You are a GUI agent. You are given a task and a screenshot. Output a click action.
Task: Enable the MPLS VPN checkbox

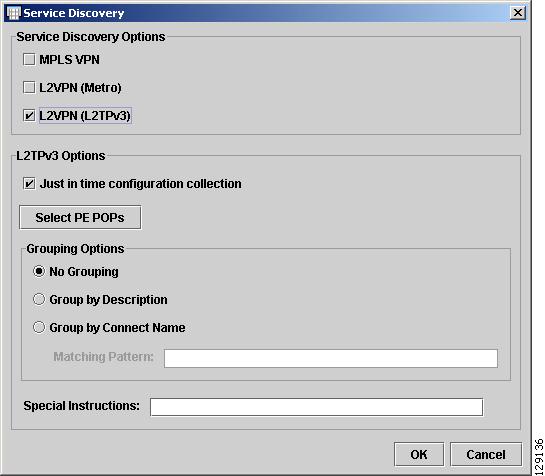[29, 59]
